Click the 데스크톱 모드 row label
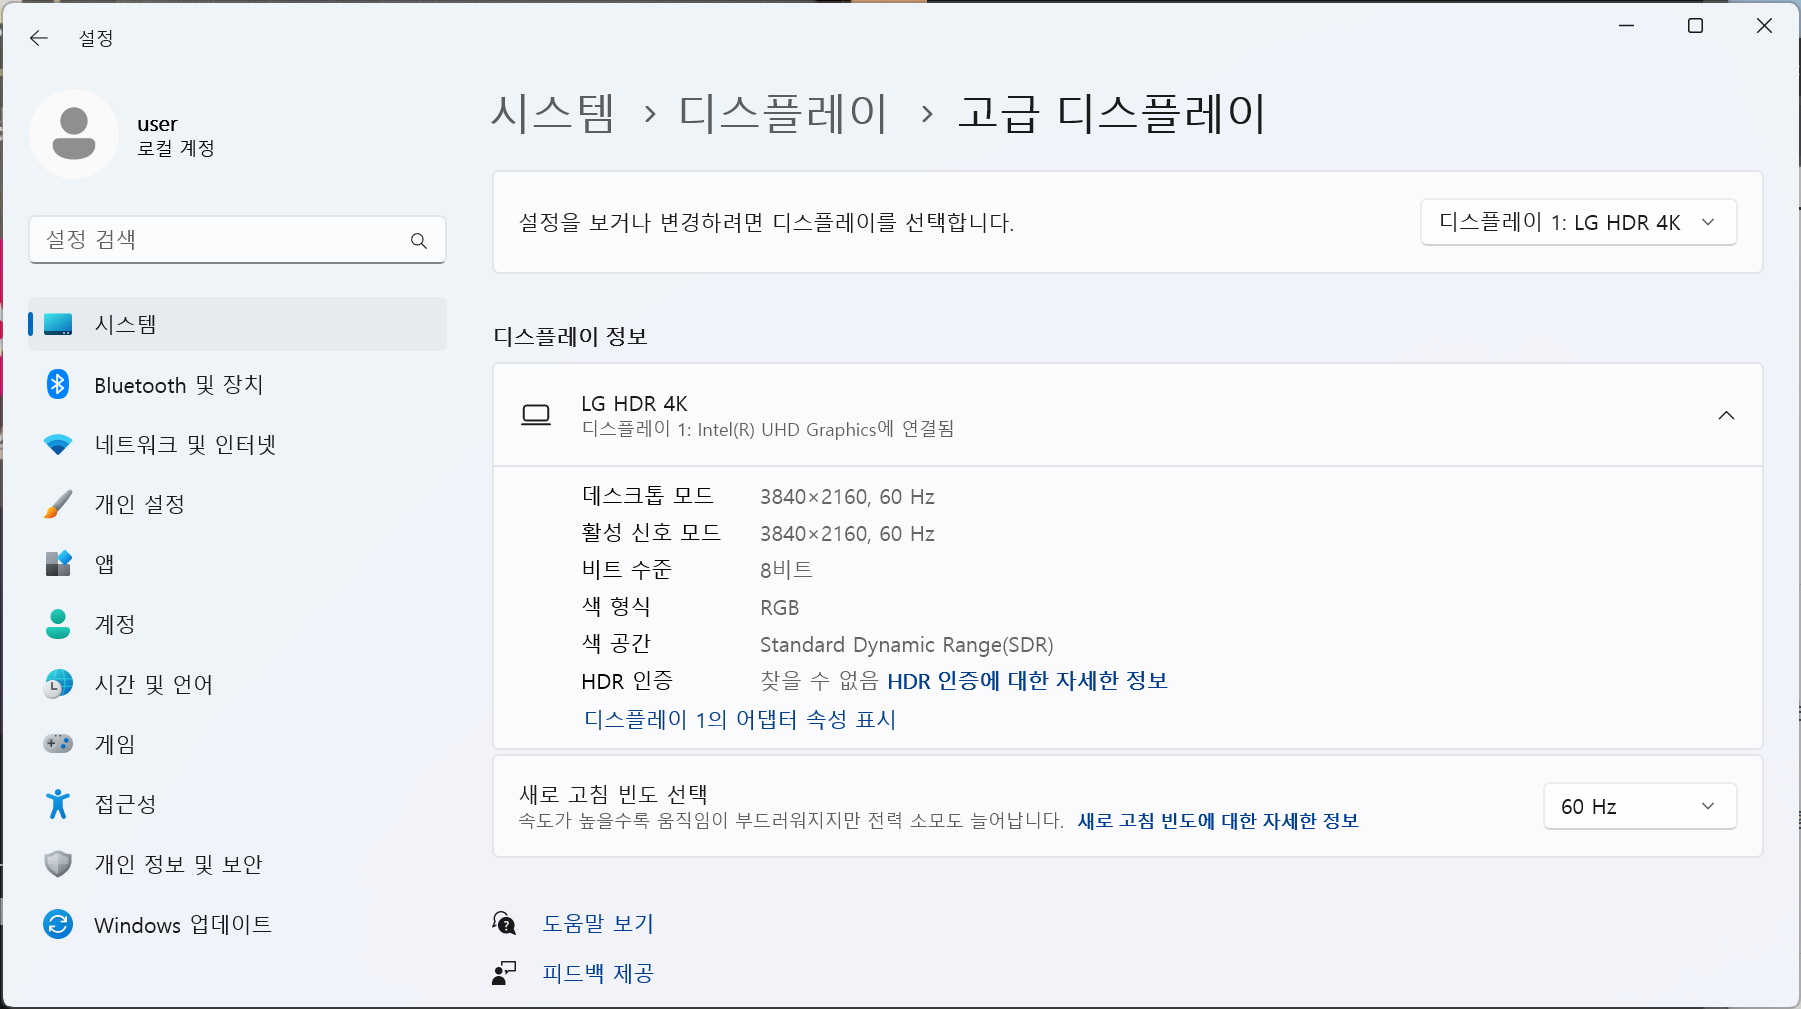 click(648, 496)
